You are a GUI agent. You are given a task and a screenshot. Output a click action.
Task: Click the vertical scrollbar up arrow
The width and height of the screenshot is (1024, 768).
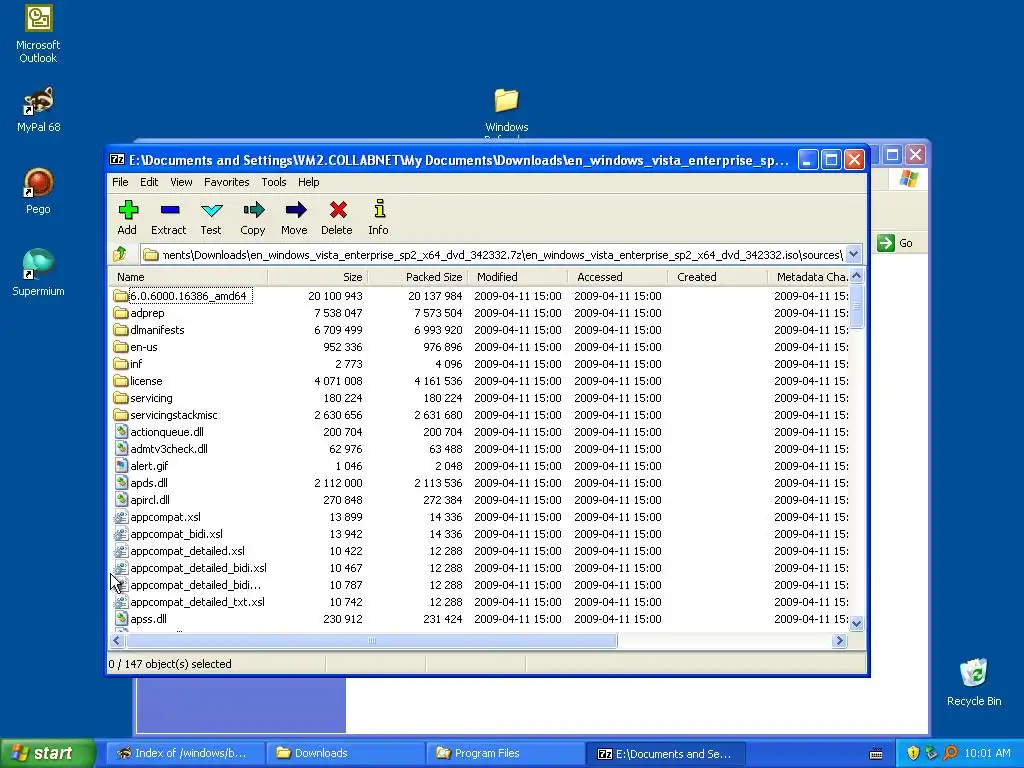pyautogui.click(x=856, y=276)
